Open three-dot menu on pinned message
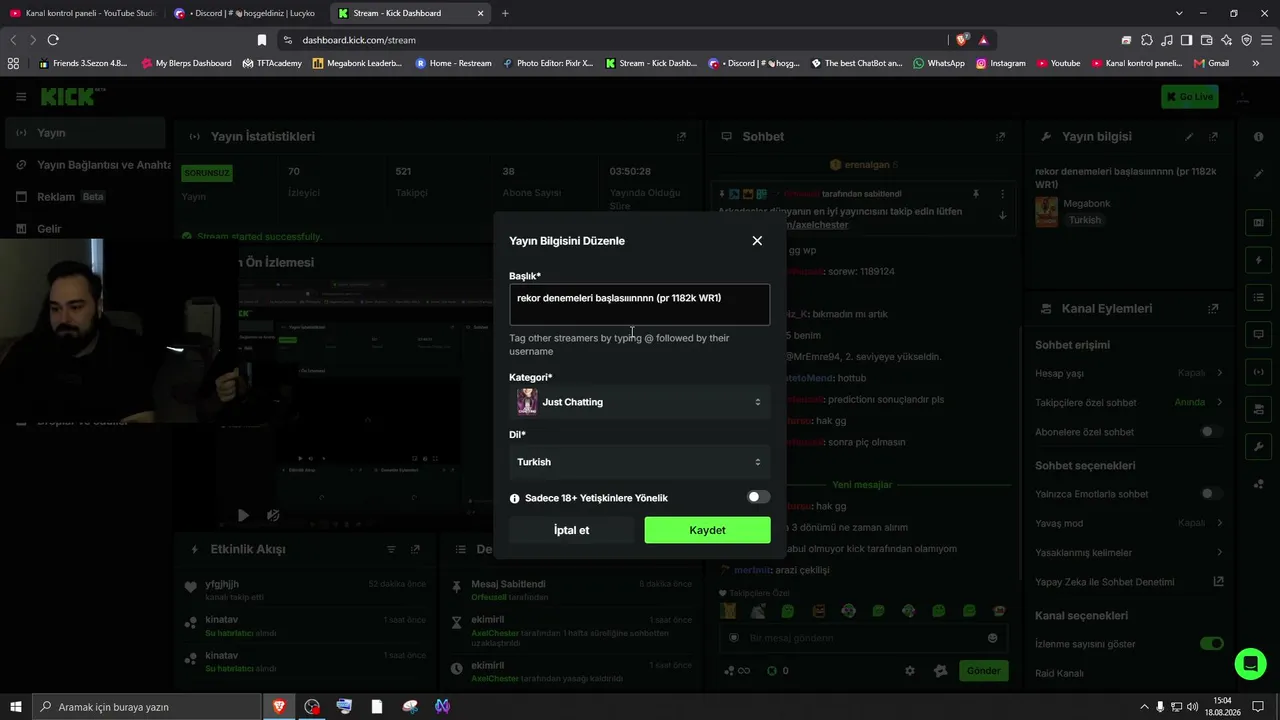Viewport: 1280px width, 720px height. click(x=1002, y=193)
